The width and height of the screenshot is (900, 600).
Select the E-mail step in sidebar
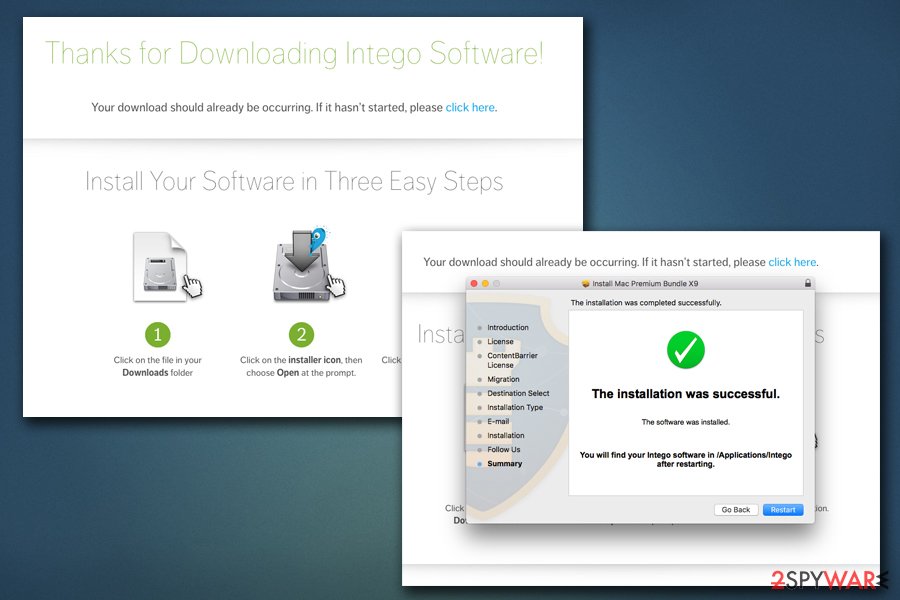[498, 421]
